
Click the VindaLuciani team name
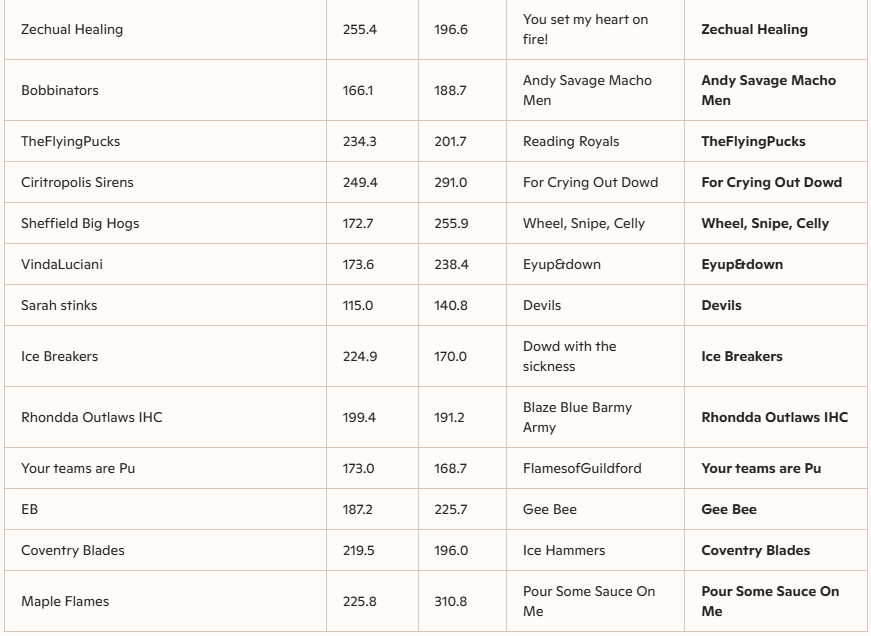pyautogui.click(x=62, y=264)
